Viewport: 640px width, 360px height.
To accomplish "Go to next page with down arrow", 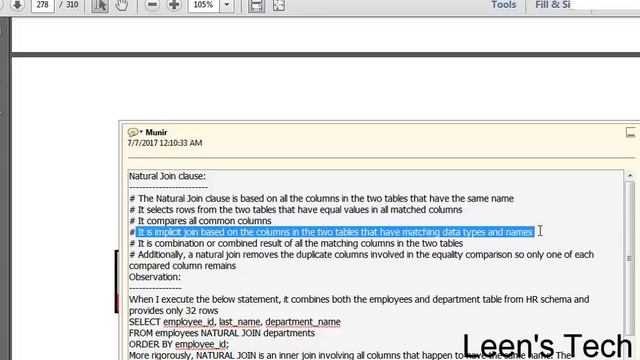I will [17, 5].
